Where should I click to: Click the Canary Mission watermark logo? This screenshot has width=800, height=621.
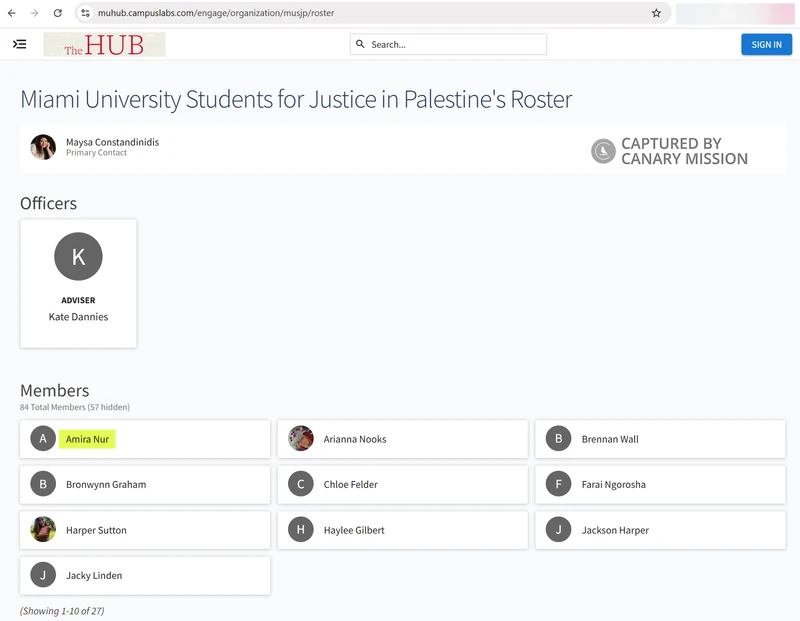tap(603, 151)
